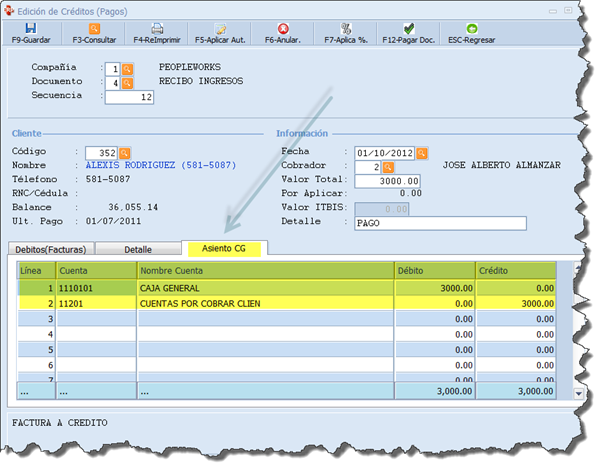Click the F4-ReImprimir printer icon
The image size is (605, 472).
(x=157, y=29)
